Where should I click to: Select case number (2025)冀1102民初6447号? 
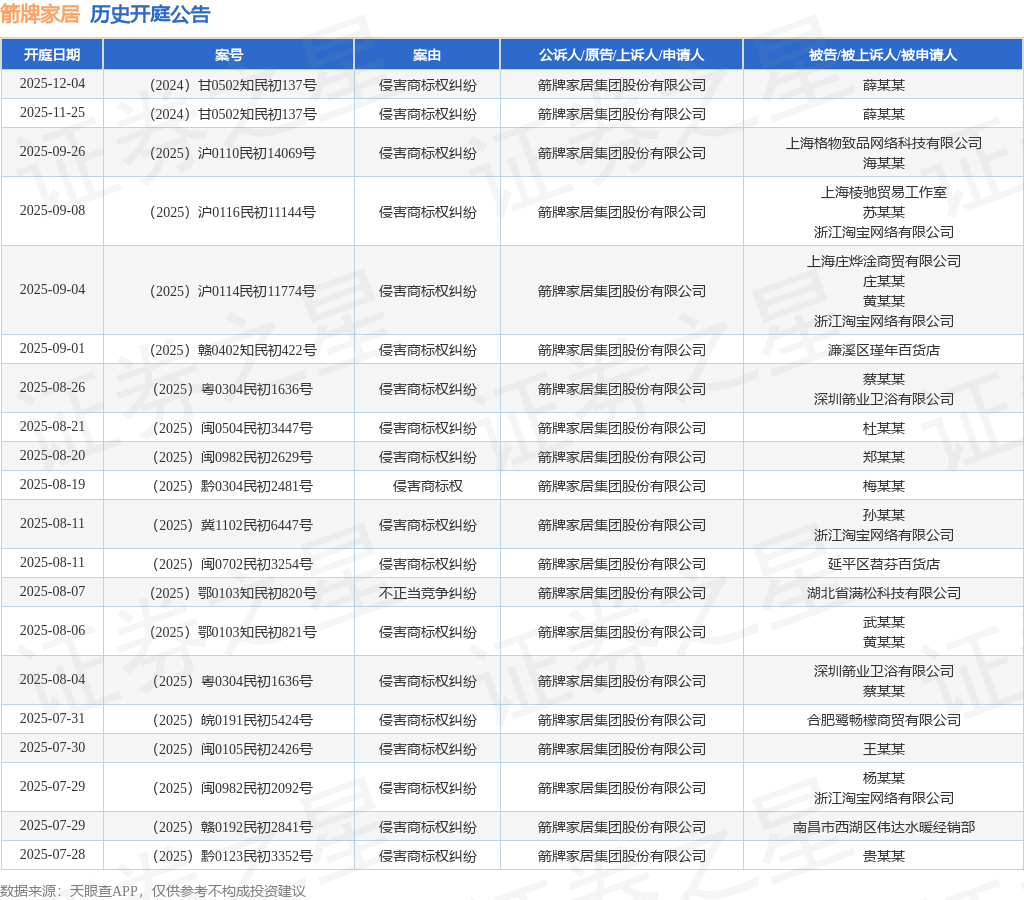232,526
